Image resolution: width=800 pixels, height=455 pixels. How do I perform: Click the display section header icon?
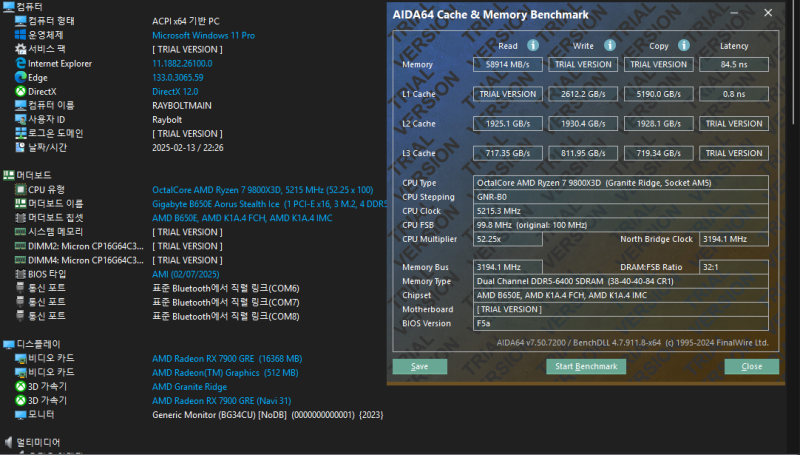(8, 344)
